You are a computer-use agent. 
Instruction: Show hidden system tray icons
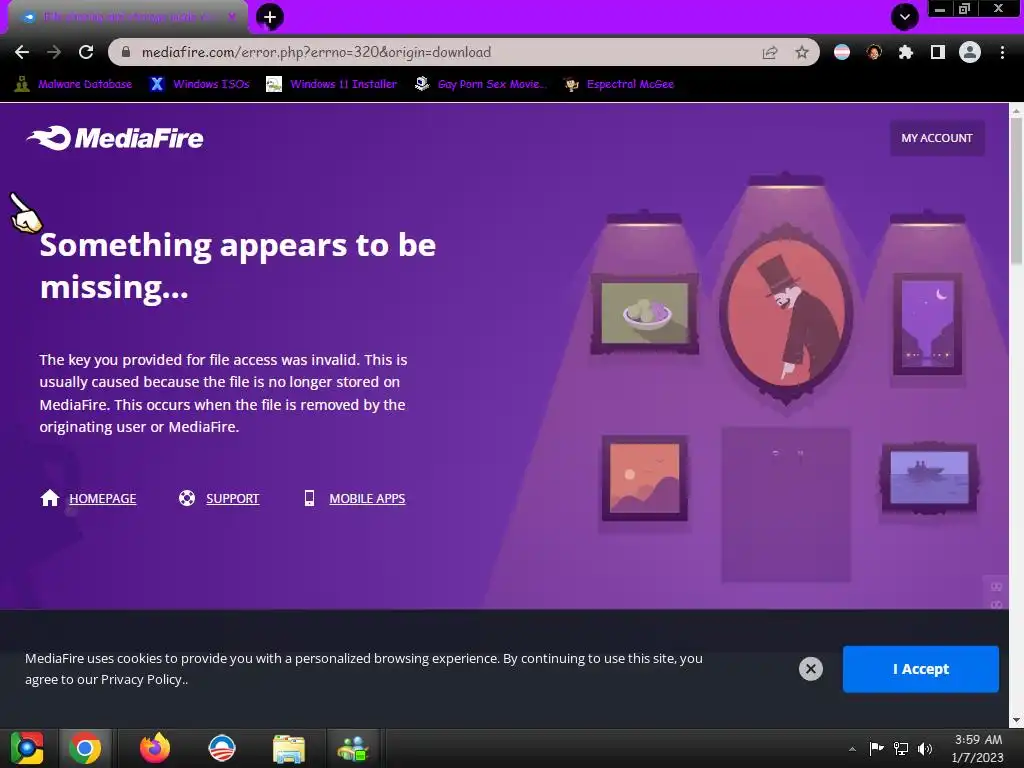(x=852, y=749)
